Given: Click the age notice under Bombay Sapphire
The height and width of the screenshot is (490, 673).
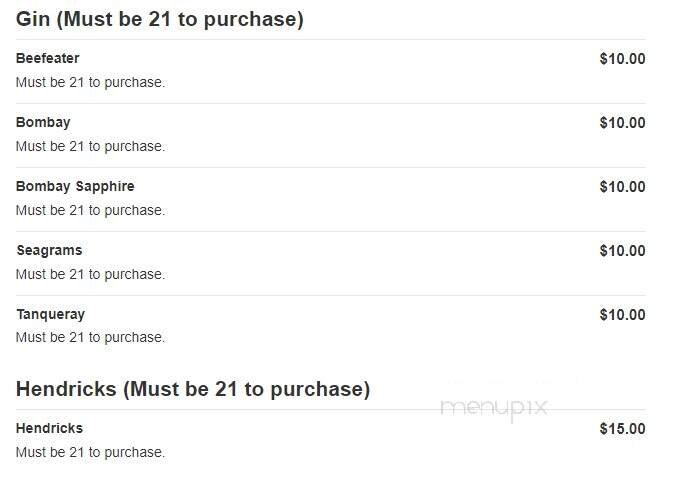Looking at the screenshot, I should click(x=90, y=210).
